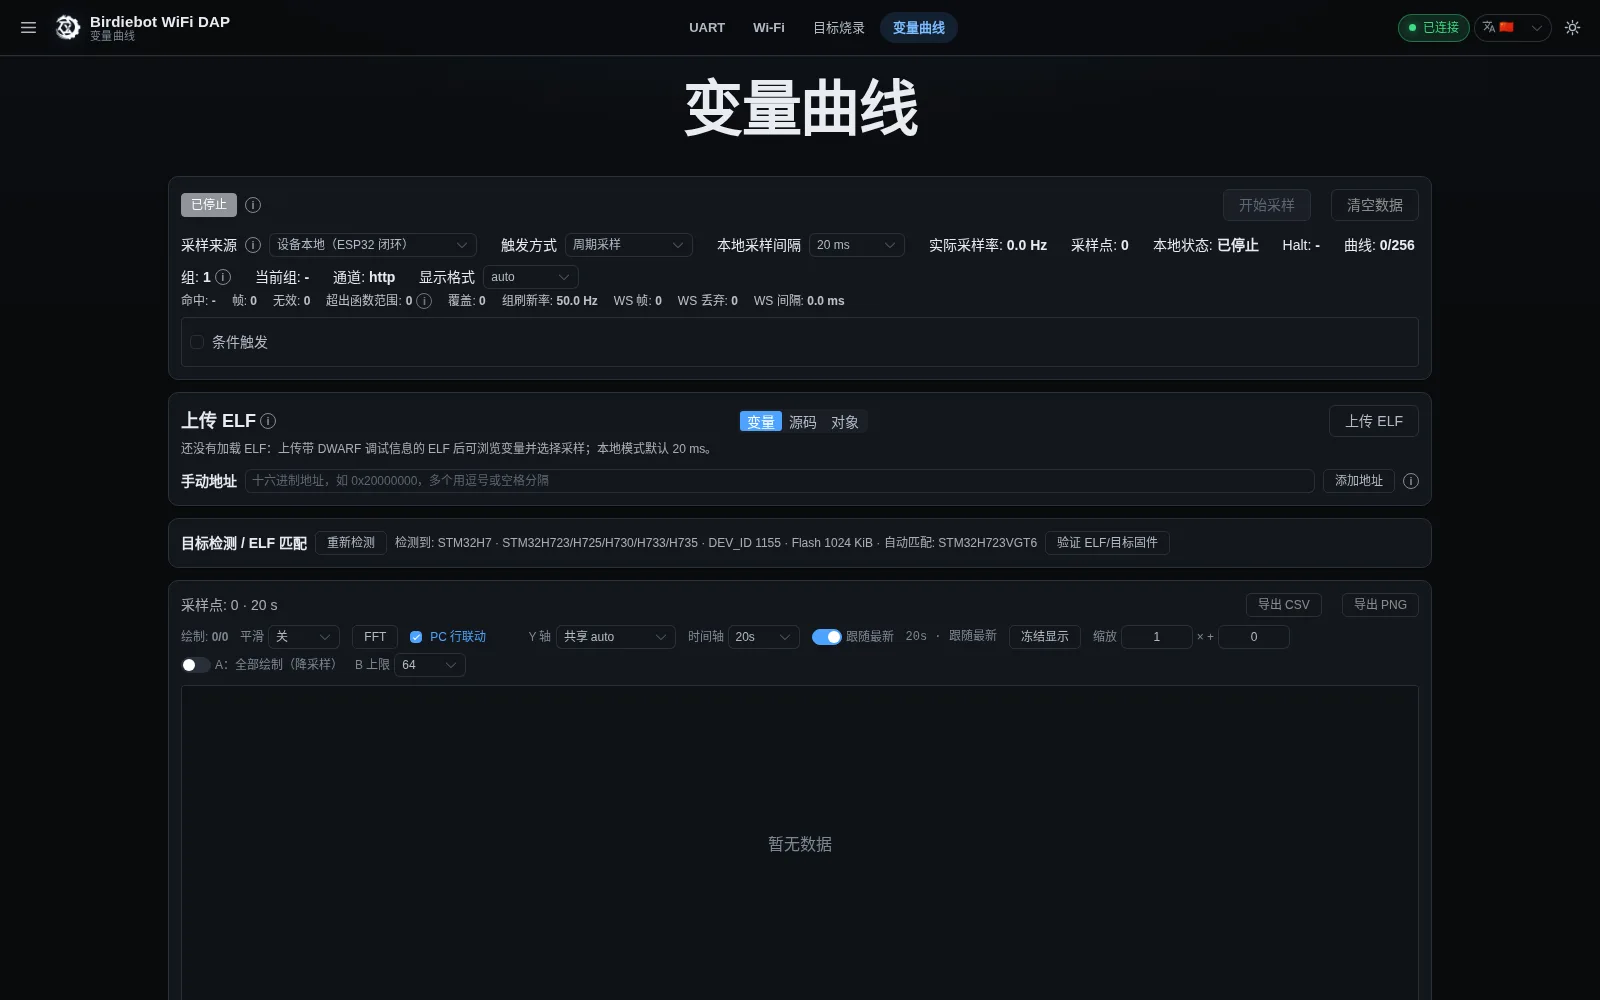The height and width of the screenshot is (1000, 1600).
Task: Click 本地状态: 已停止 readout
Action: (1206, 245)
